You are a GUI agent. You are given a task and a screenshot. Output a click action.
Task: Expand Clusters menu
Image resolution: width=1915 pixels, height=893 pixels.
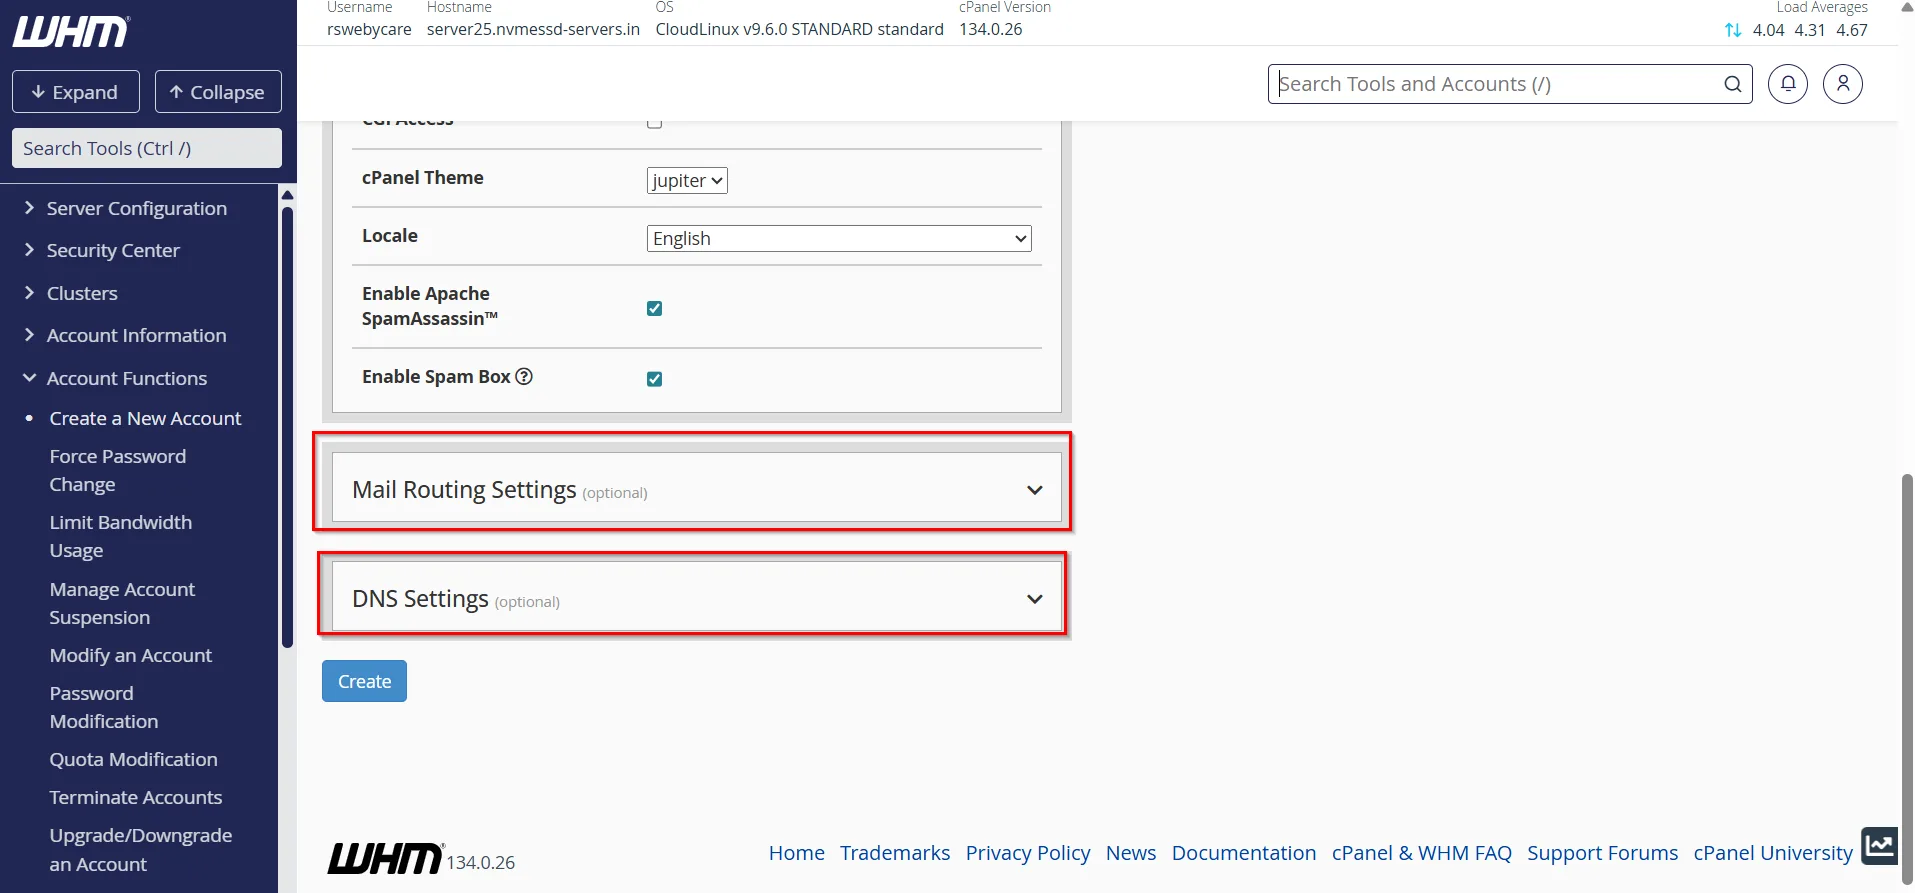pos(82,293)
